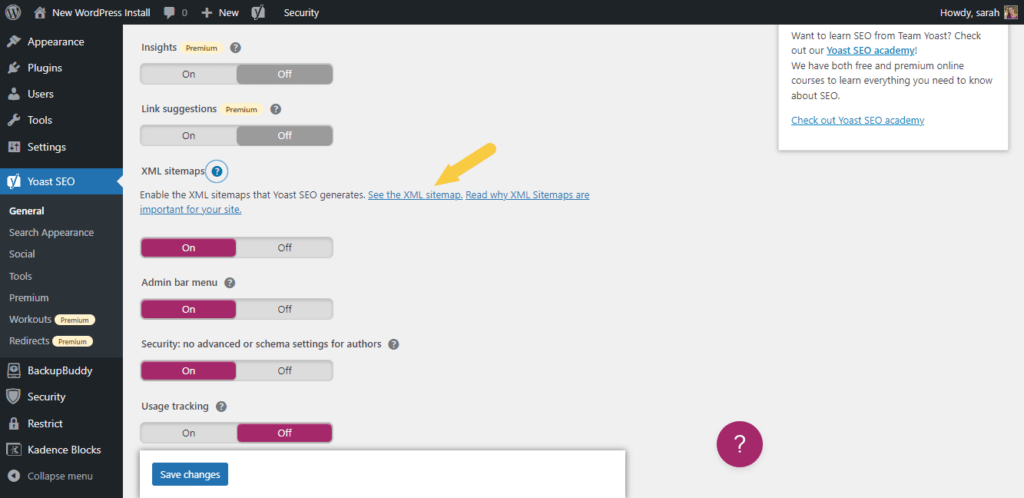
Task: Click the Insights help question mark icon
Action: 236,48
